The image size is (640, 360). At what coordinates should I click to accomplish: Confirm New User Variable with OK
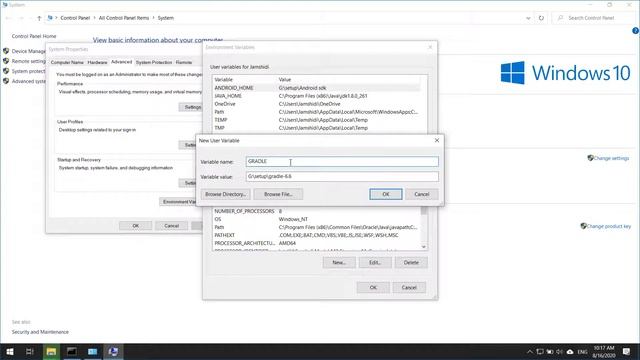click(386, 194)
